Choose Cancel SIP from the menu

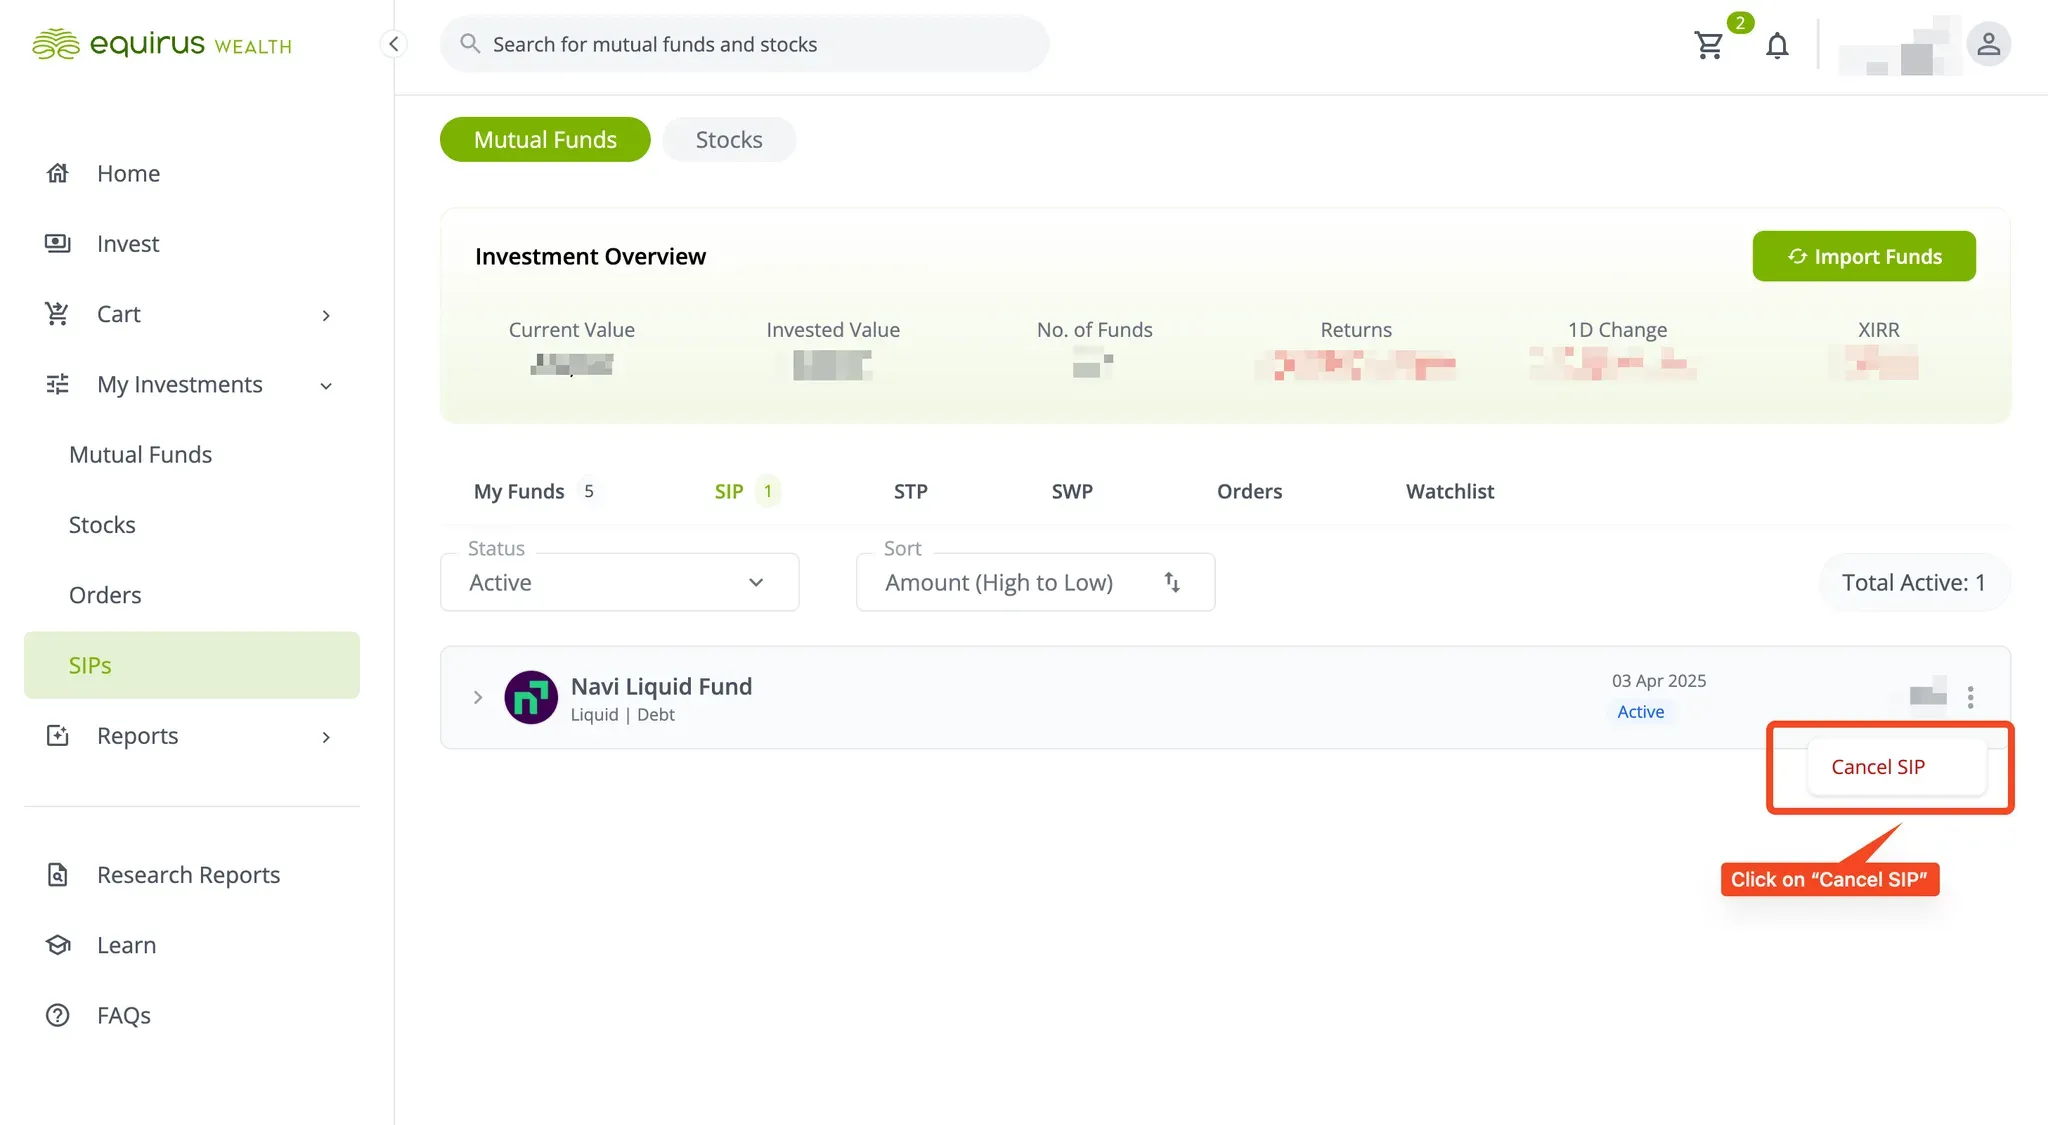point(1896,767)
